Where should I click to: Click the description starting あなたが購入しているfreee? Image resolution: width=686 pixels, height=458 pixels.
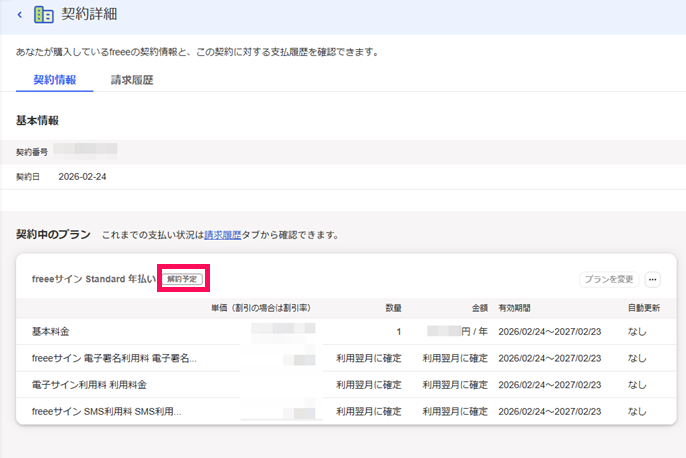coord(197,52)
